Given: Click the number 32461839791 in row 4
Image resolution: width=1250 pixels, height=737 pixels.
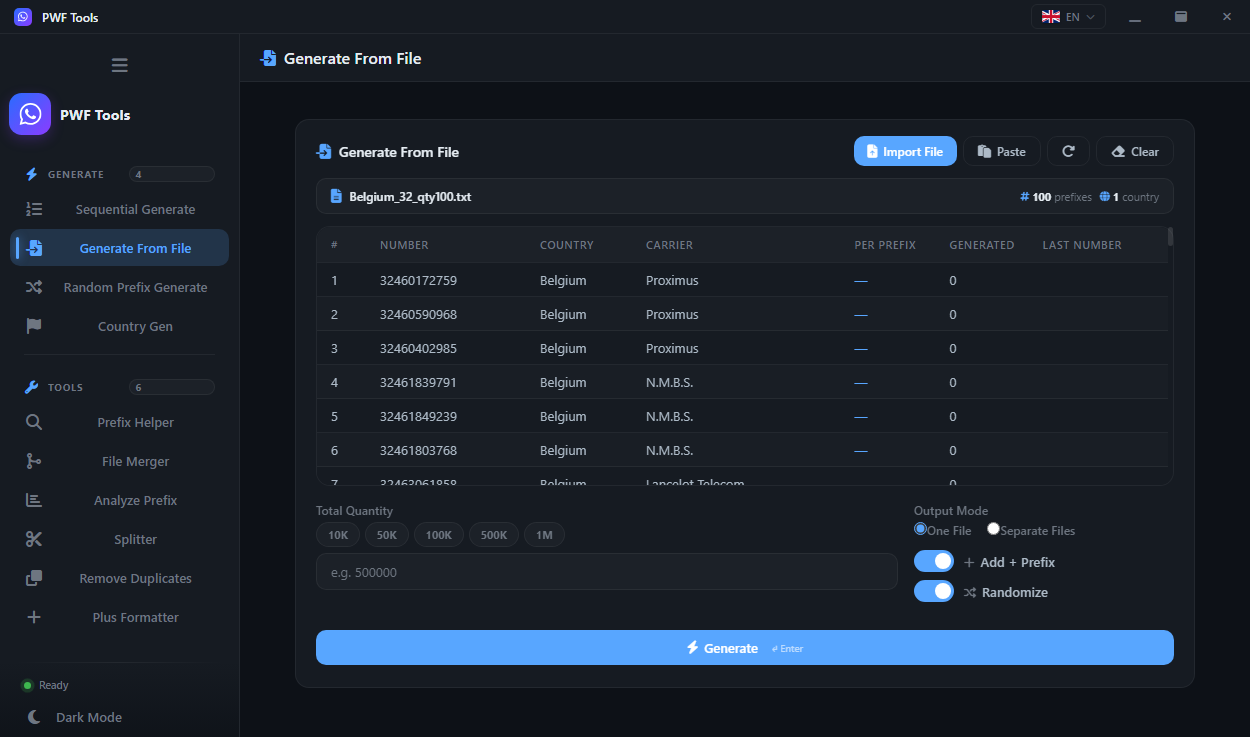Looking at the screenshot, I should point(418,382).
